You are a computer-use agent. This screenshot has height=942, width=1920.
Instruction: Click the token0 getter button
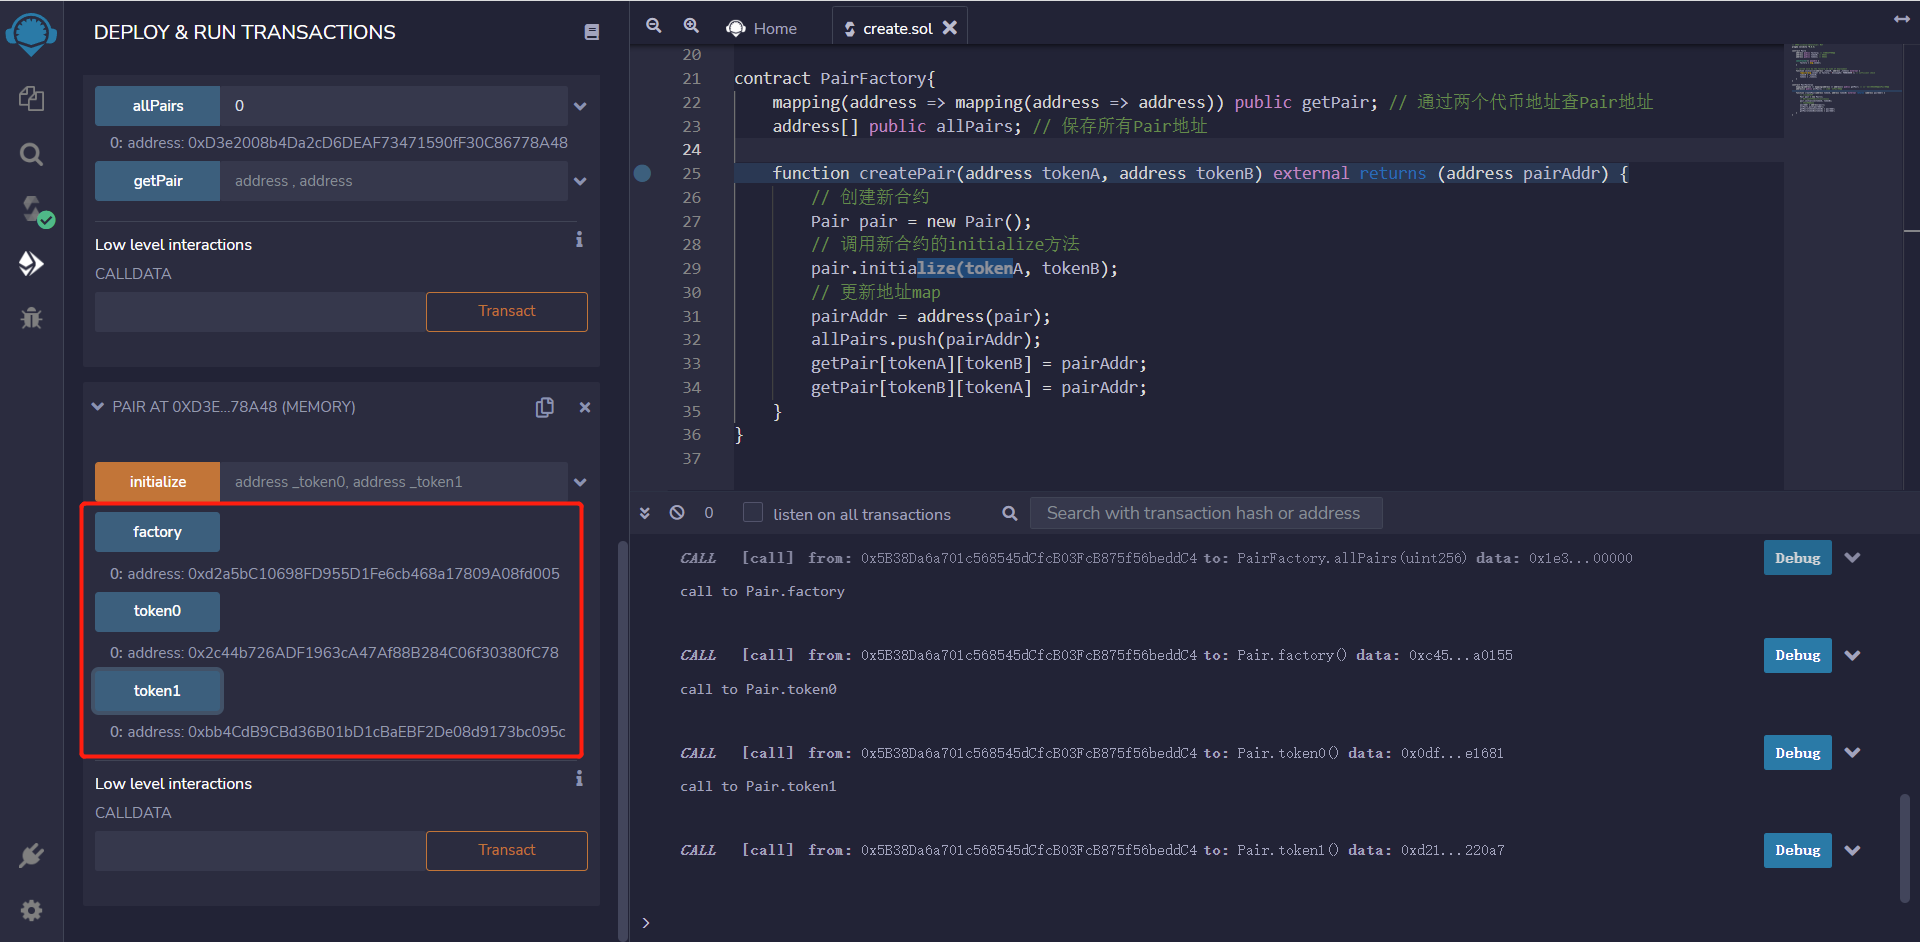click(157, 611)
